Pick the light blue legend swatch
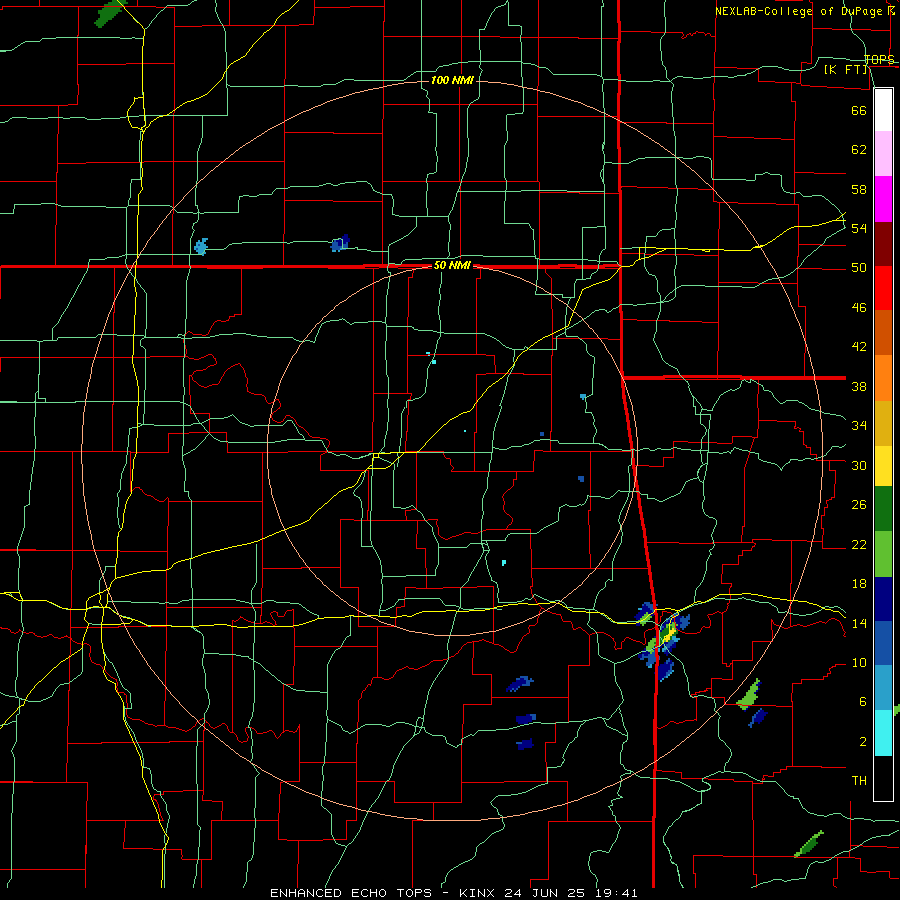Viewport: 900px width, 900px height. click(x=883, y=688)
